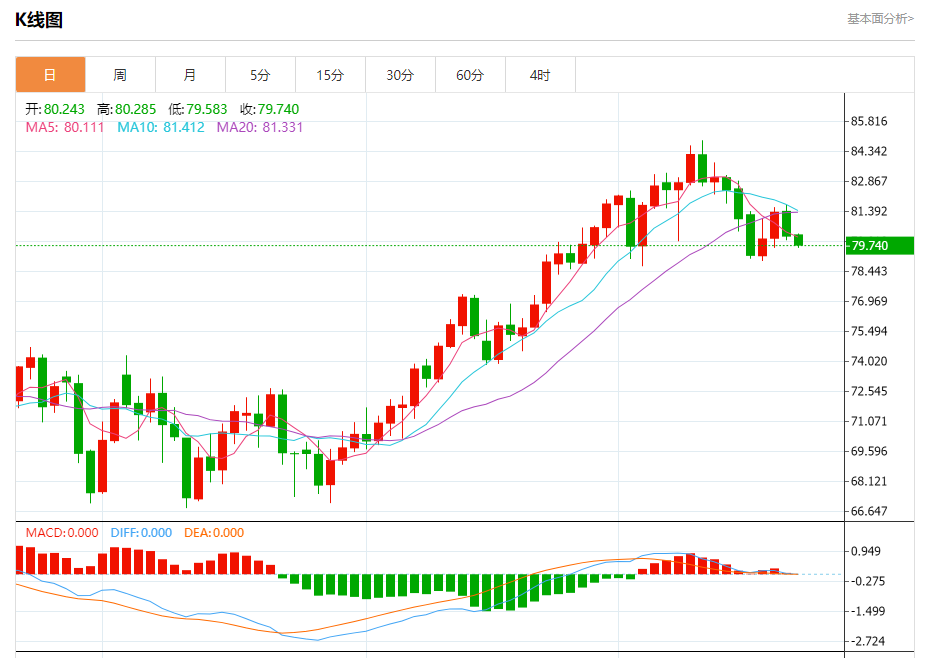Open the 15分 interval tab
Image resolution: width=927 pixels, height=658 pixels.
330,74
